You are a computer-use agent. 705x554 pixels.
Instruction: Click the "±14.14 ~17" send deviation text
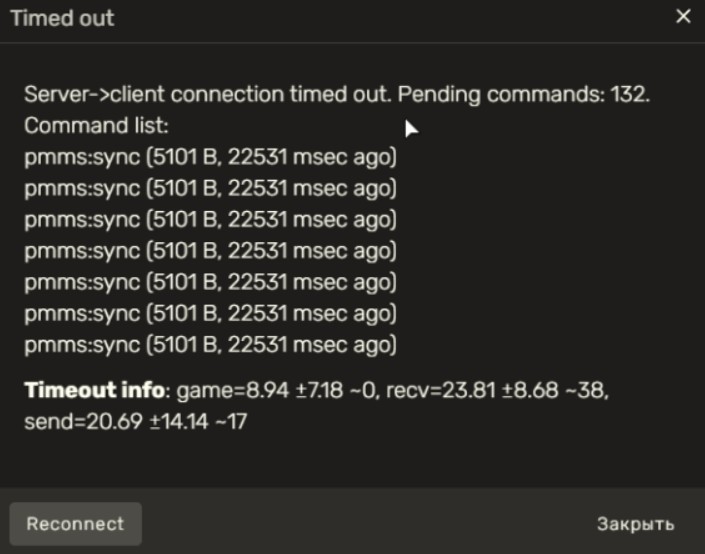pos(184,421)
